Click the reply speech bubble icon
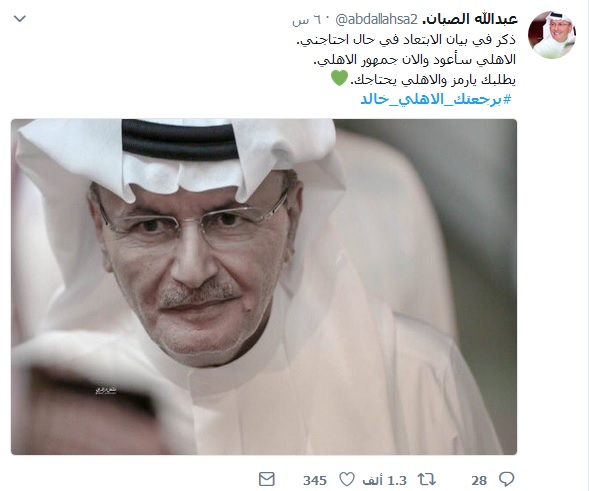Image resolution: width=589 pixels, height=491 pixels. click(506, 480)
